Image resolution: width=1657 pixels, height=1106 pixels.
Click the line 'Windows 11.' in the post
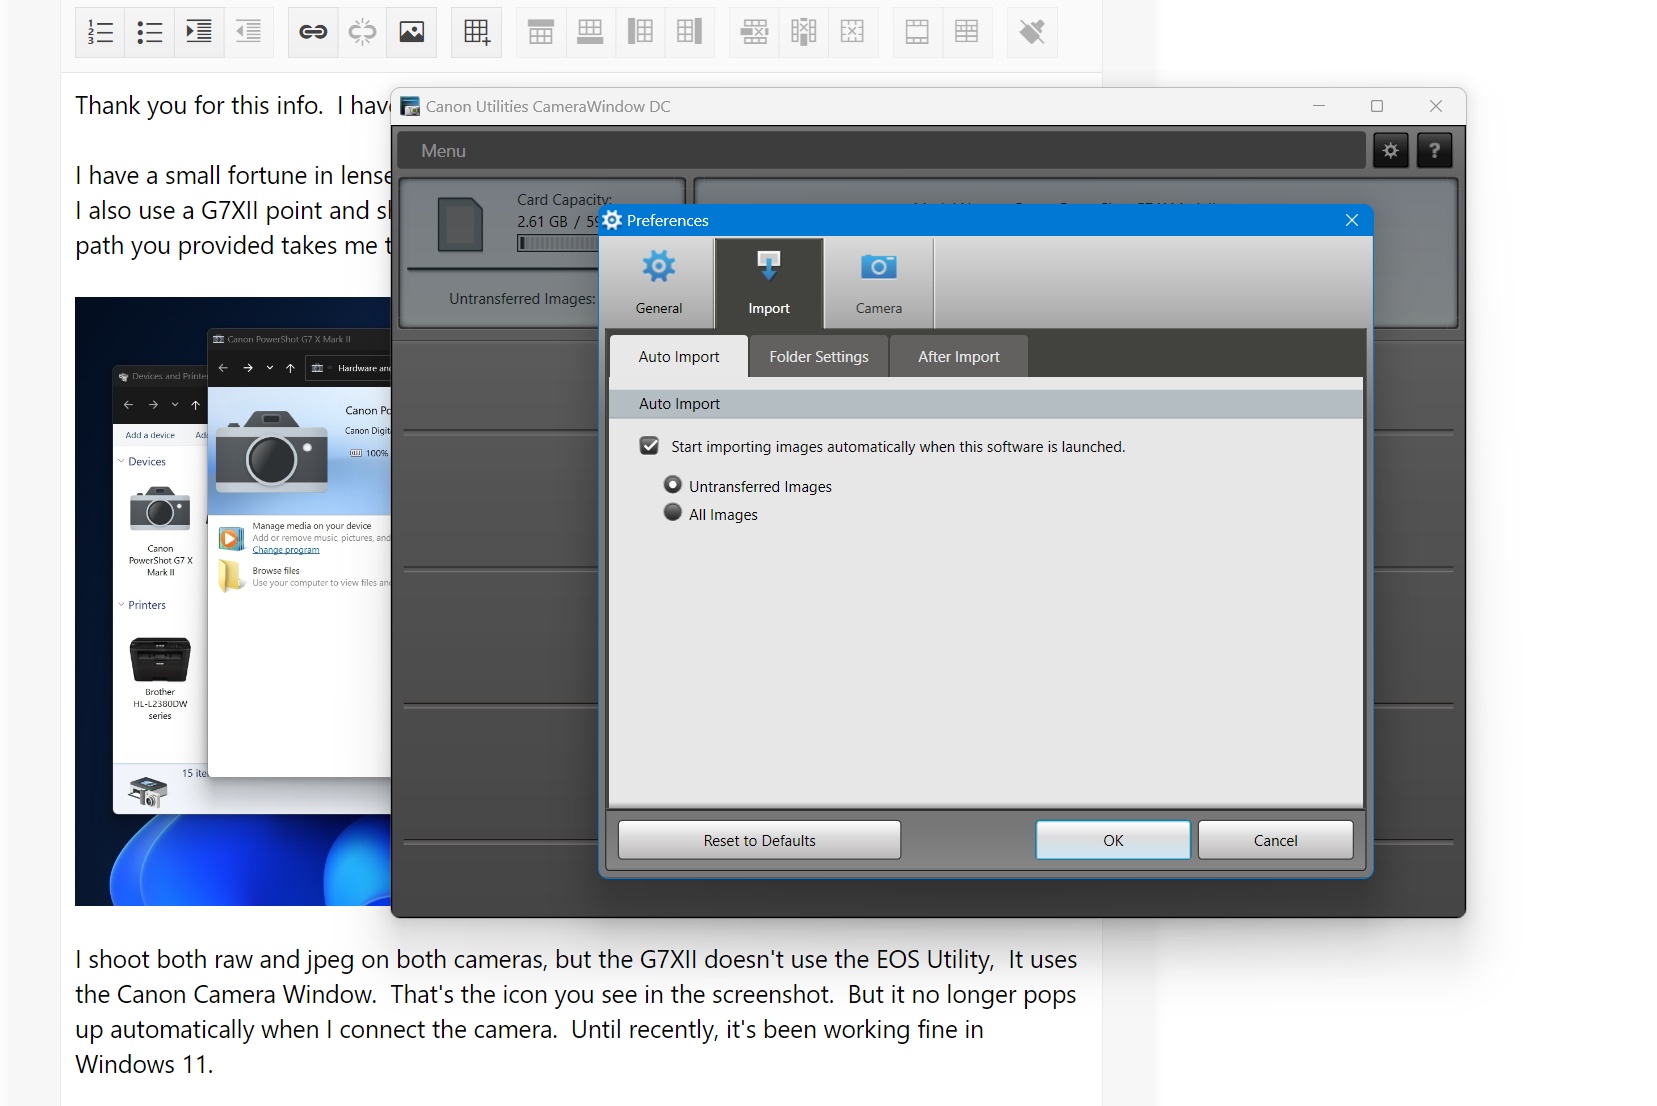[x=144, y=1065]
